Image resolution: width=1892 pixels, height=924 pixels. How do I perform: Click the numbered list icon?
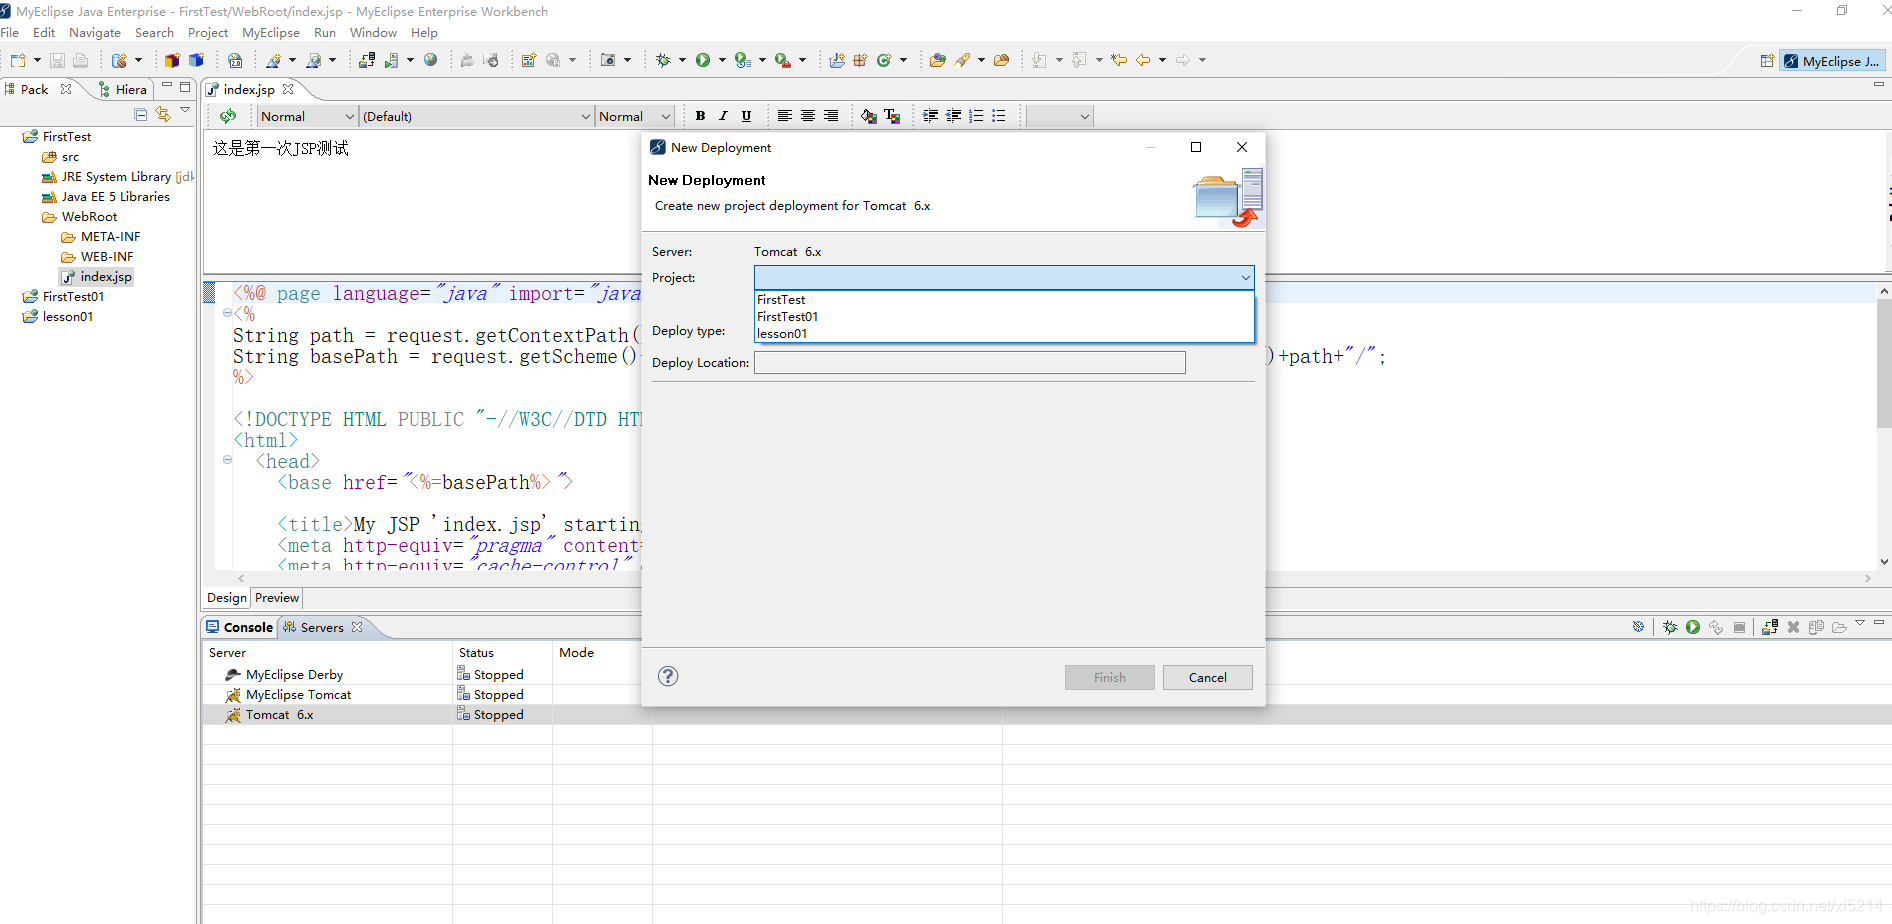tap(976, 116)
